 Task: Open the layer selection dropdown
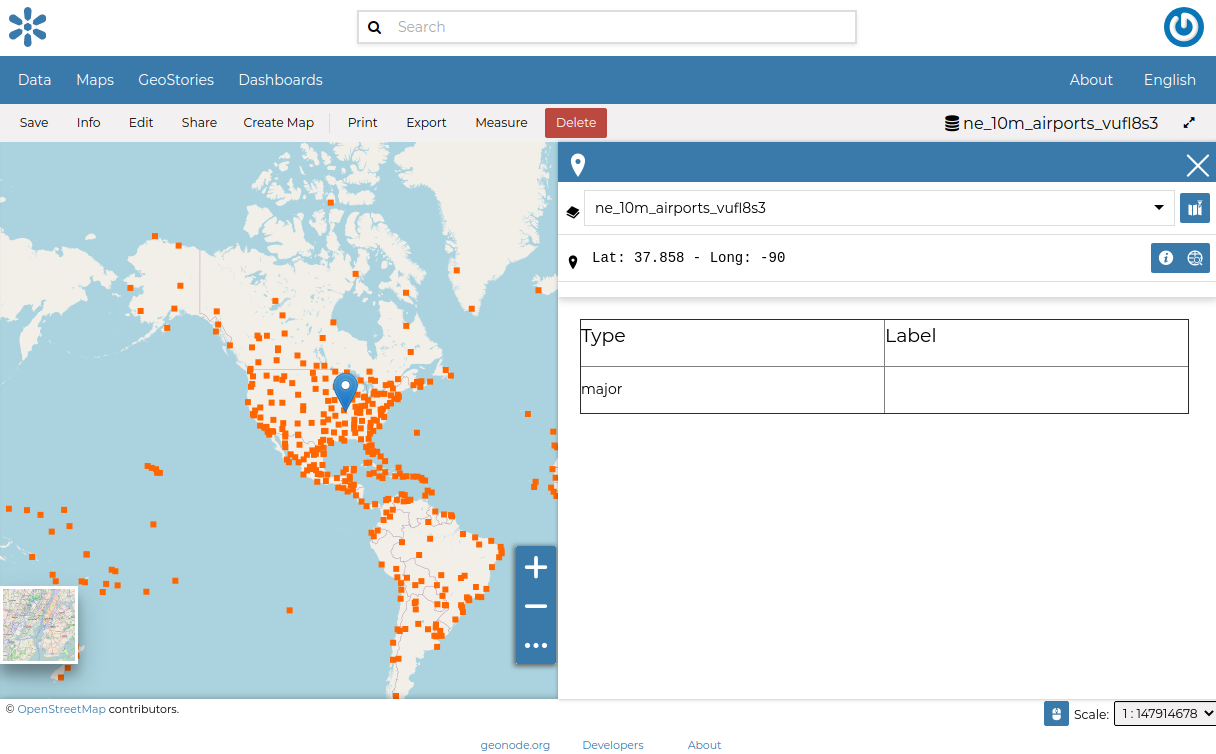(1158, 208)
